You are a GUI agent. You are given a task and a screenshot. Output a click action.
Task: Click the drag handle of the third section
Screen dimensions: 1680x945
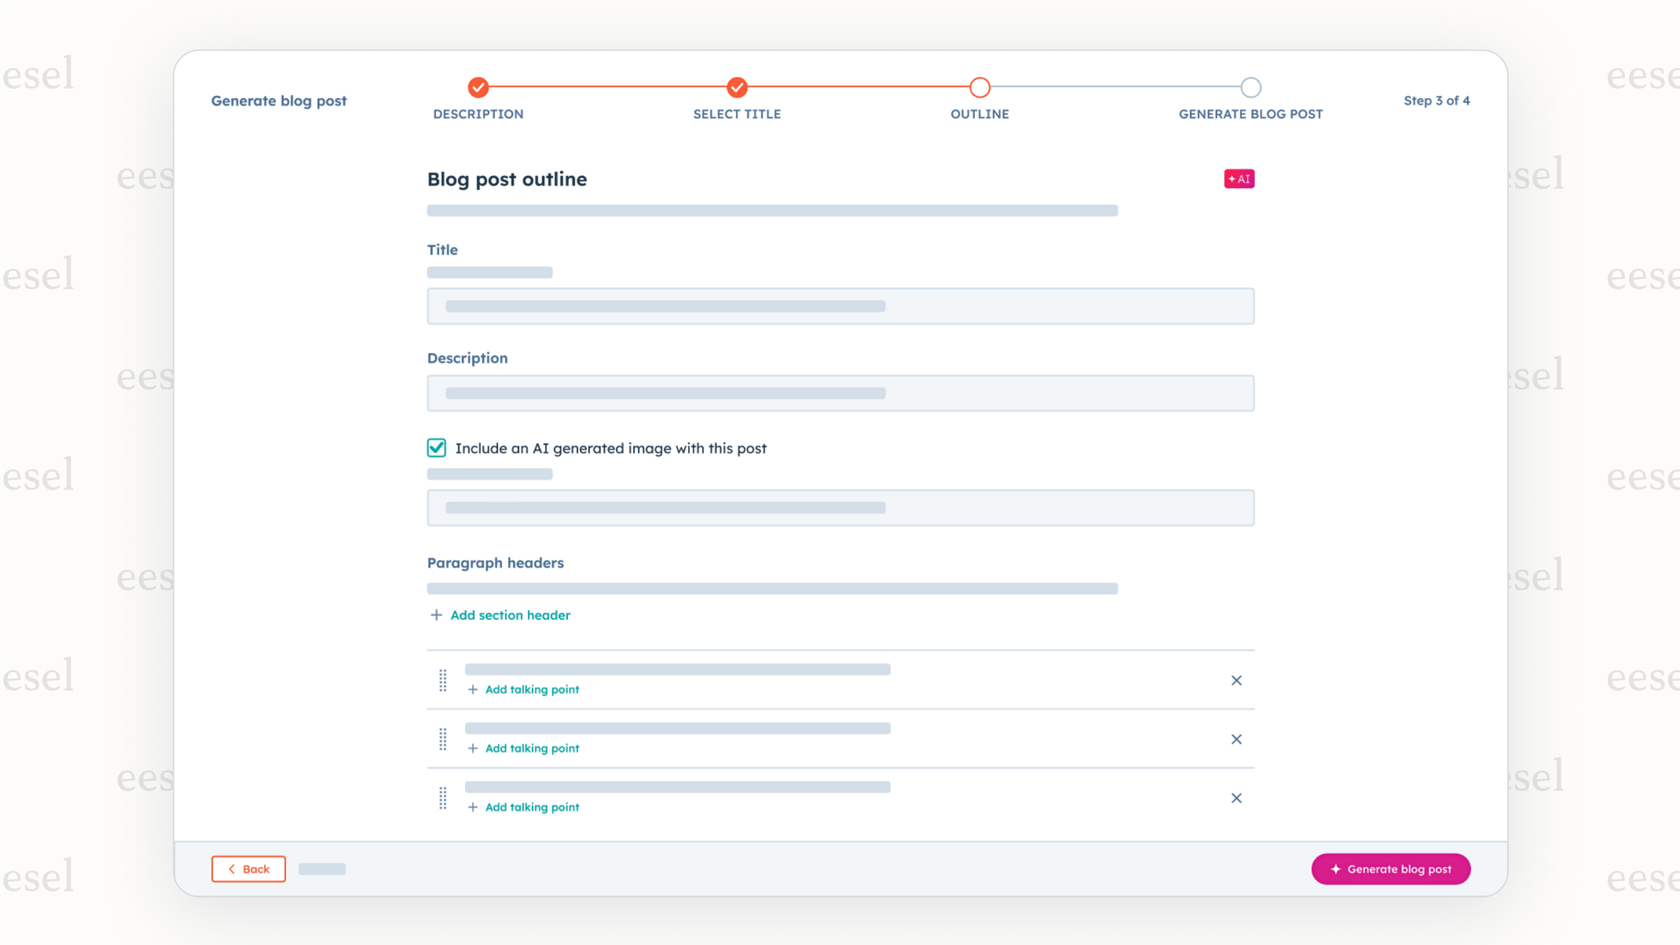[x=443, y=798]
